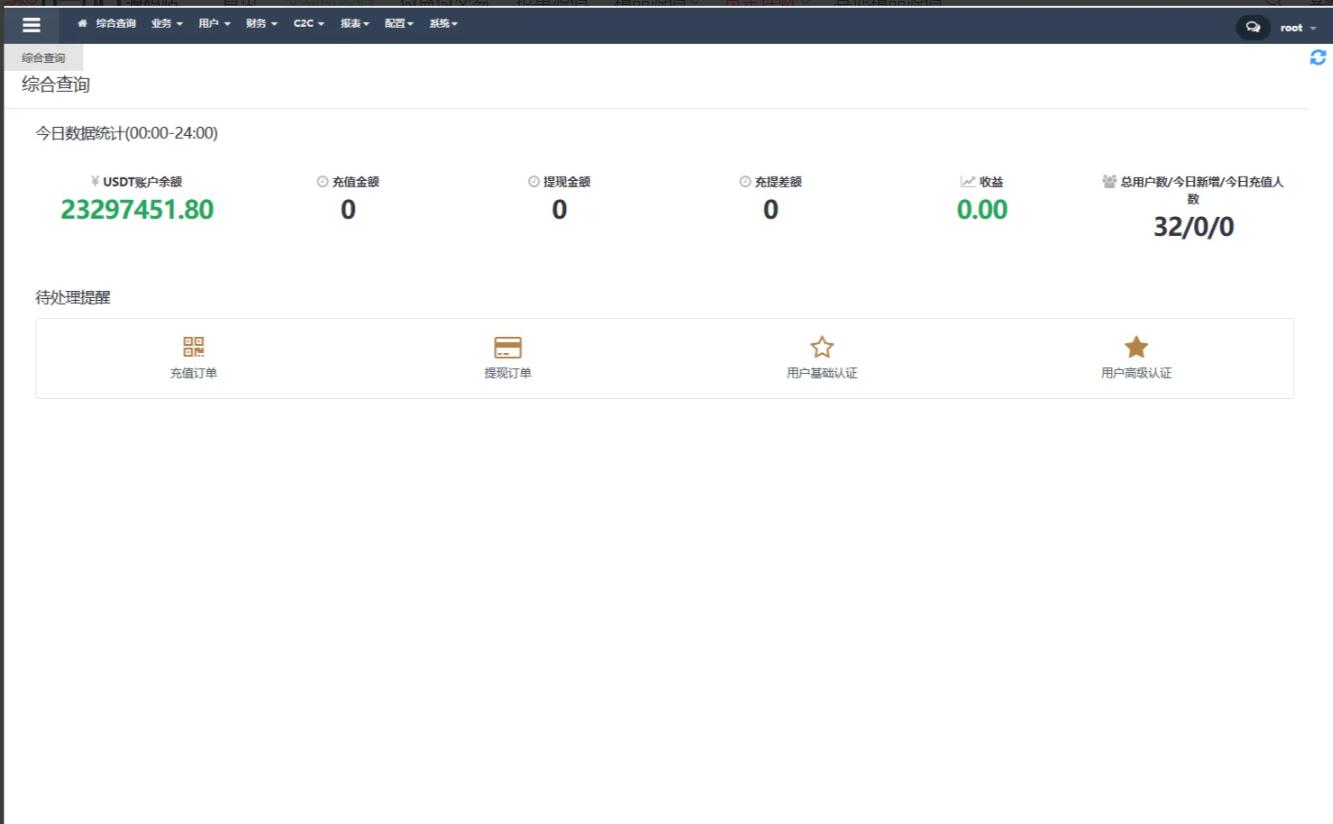The image size is (1333, 824).
Task: Click the user count value 32/0/0
Action: click(1193, 227)
